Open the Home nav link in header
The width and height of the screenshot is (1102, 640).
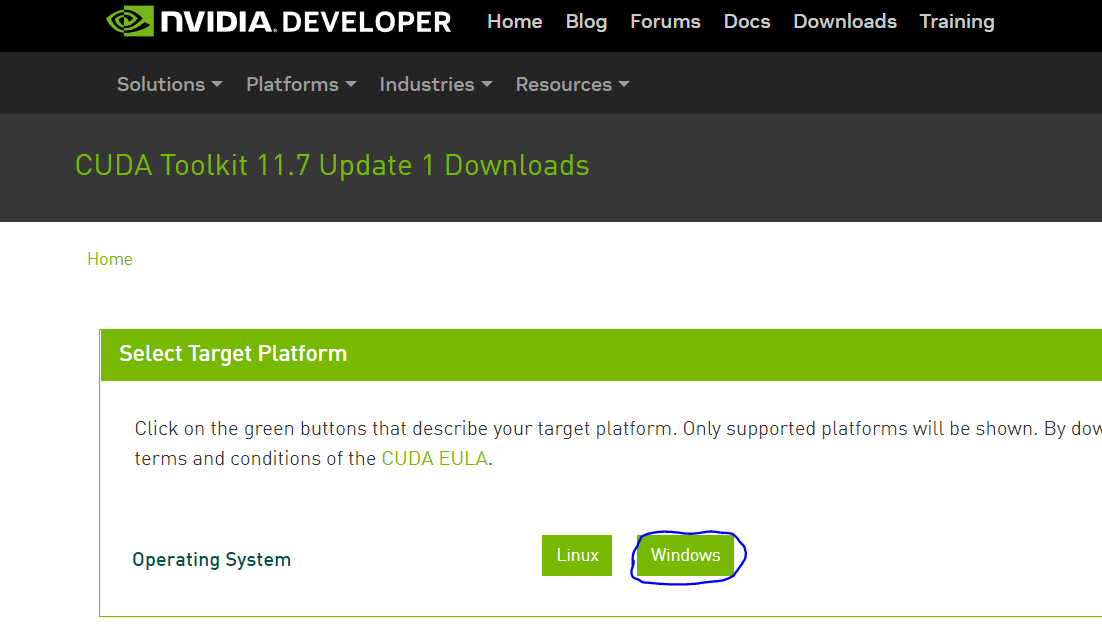(x=514, y=22)
